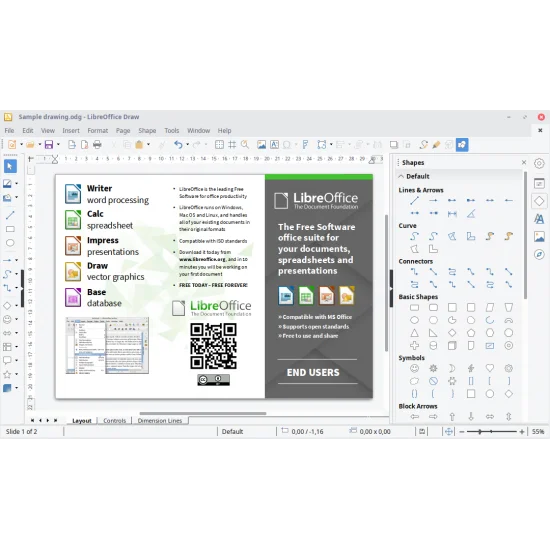Open the Format menu
This screenshot has height=550, width=550.
coord(98,130)
